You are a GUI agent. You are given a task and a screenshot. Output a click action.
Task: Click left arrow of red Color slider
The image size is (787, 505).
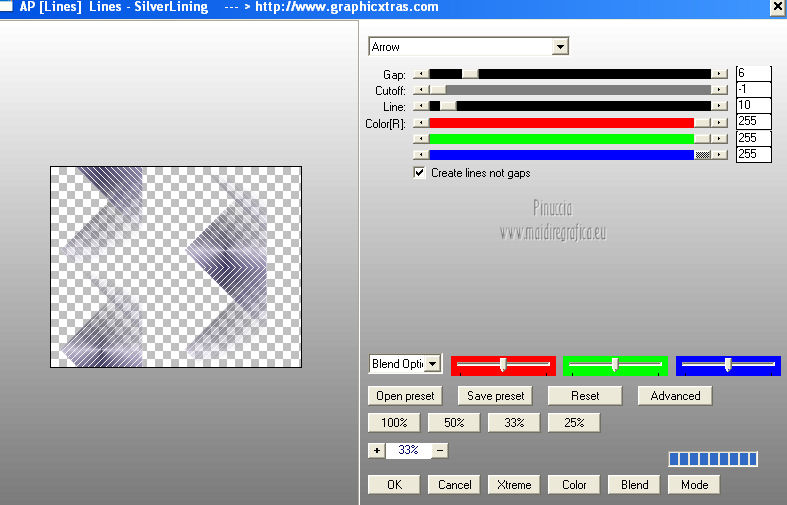(x=421, y=123)
